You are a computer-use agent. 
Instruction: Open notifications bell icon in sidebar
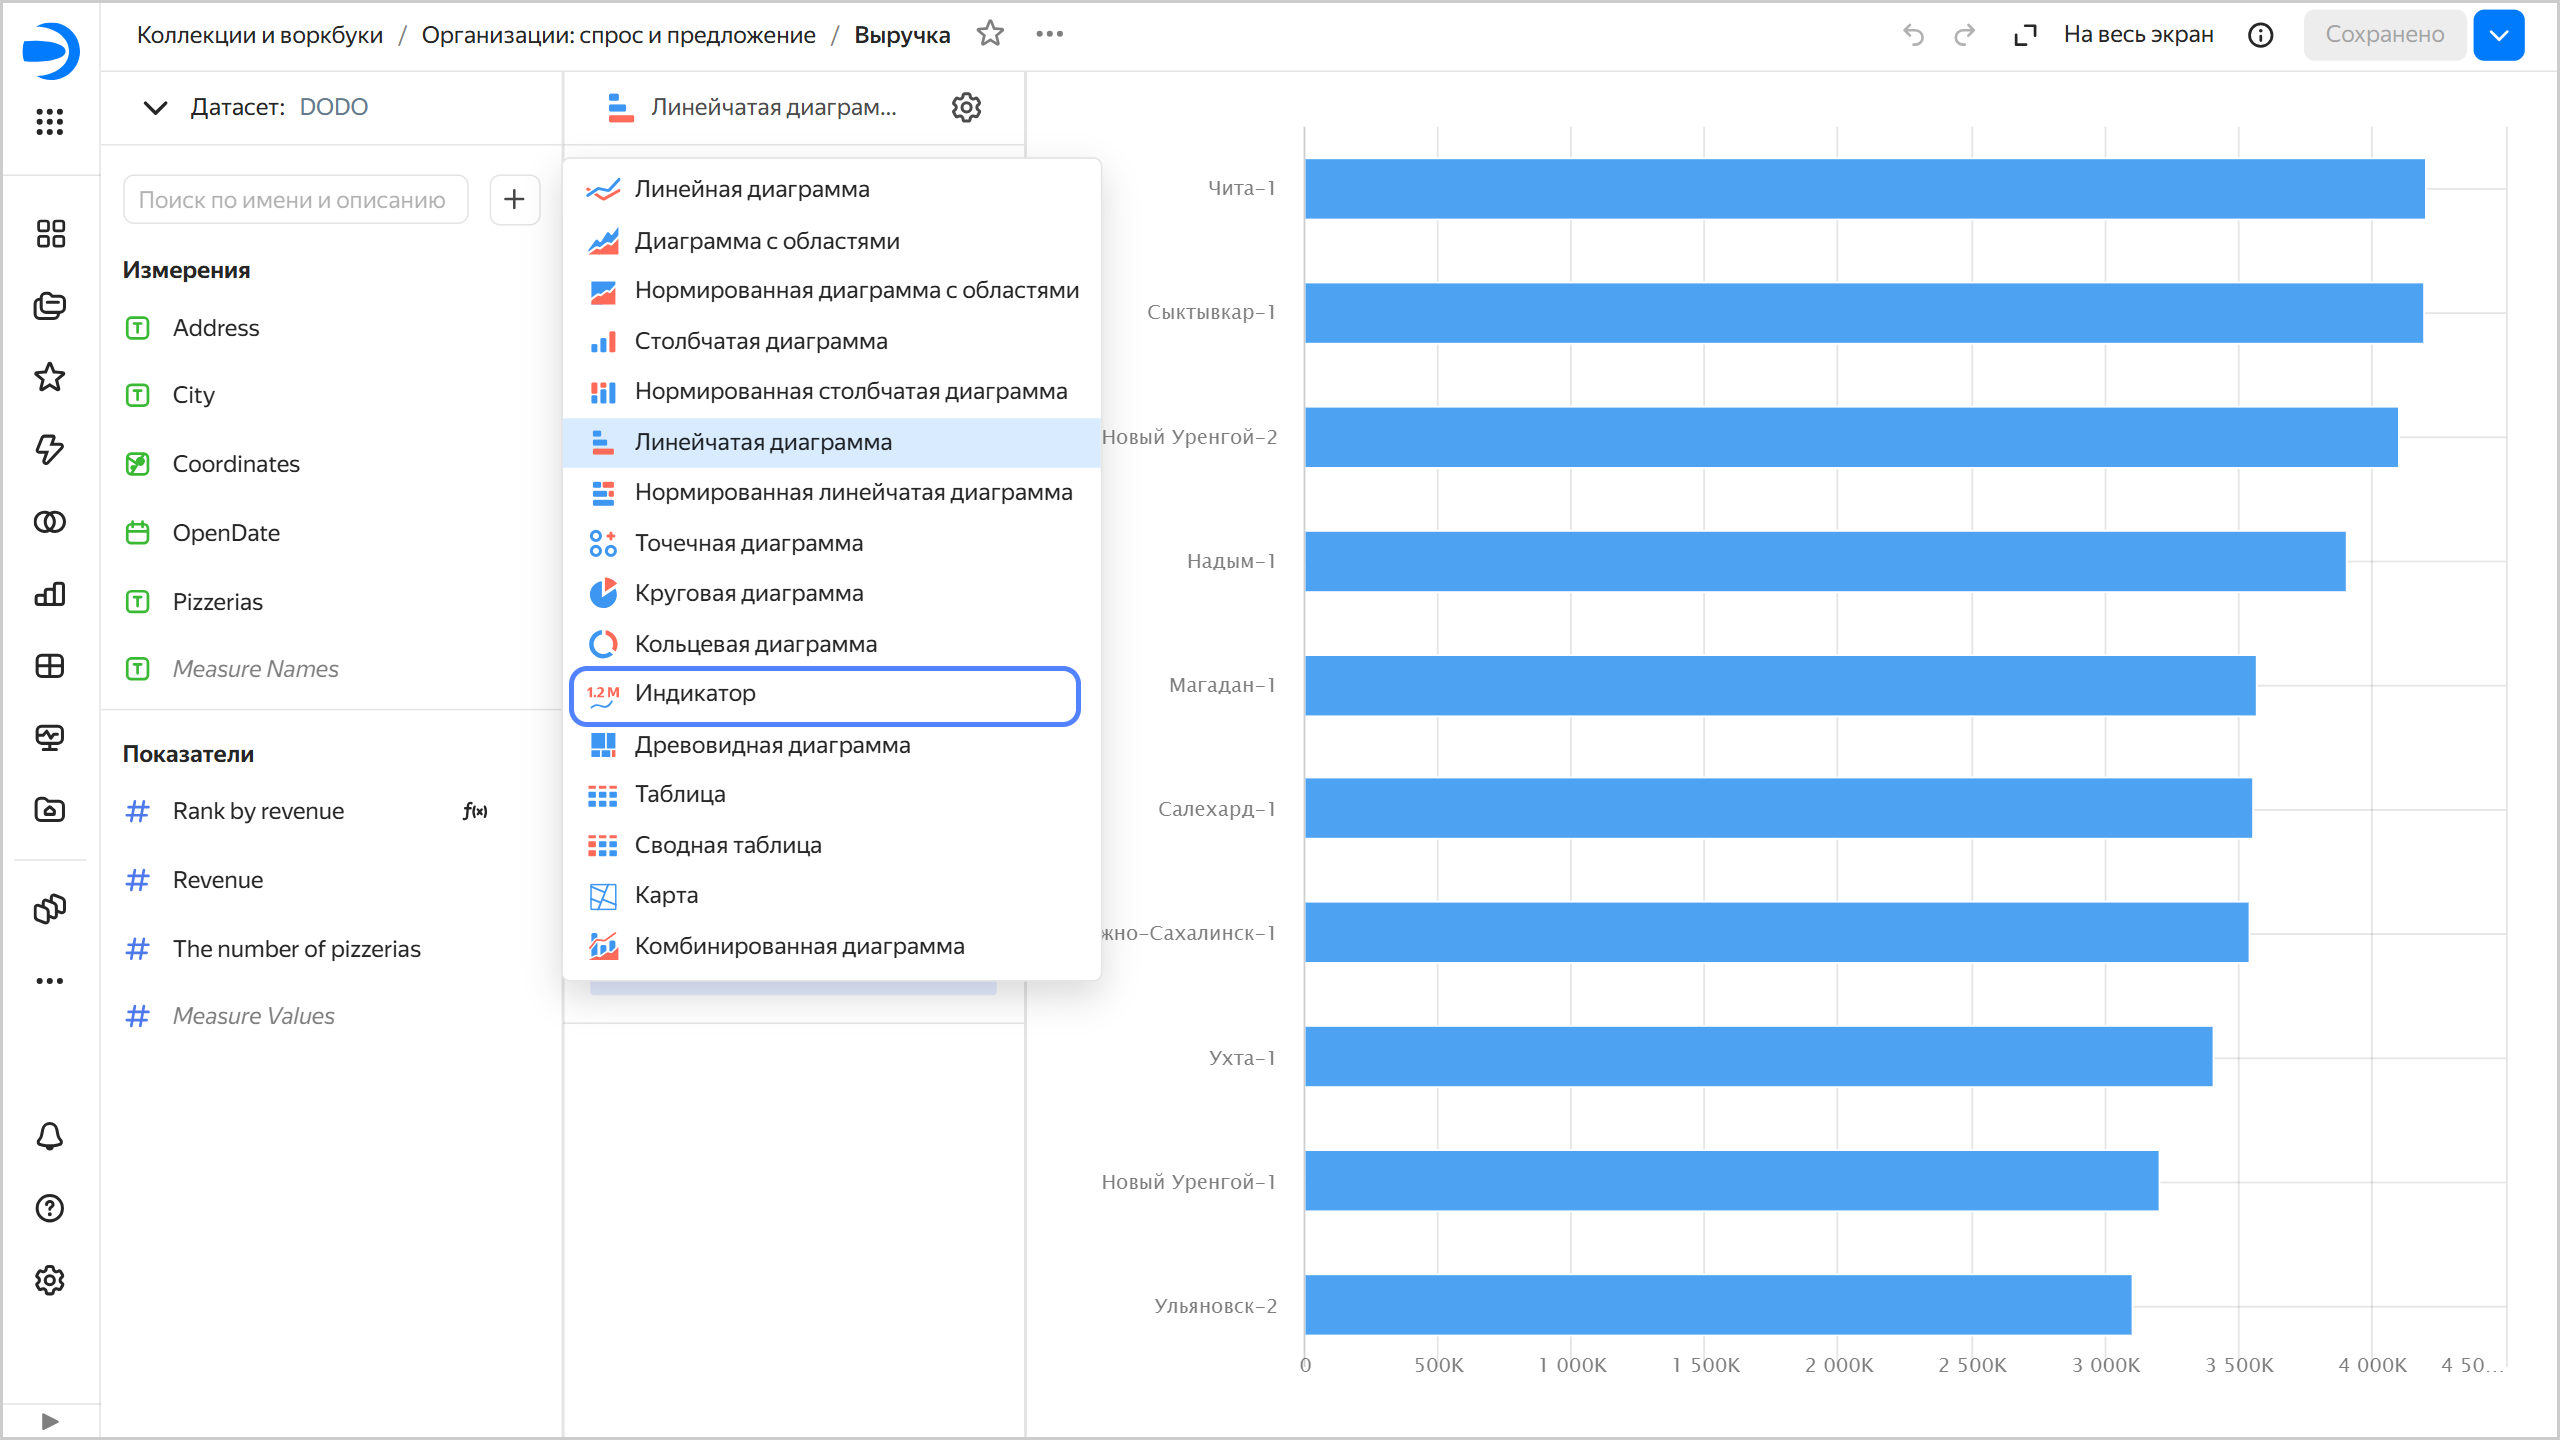[x=50, y=1136]
